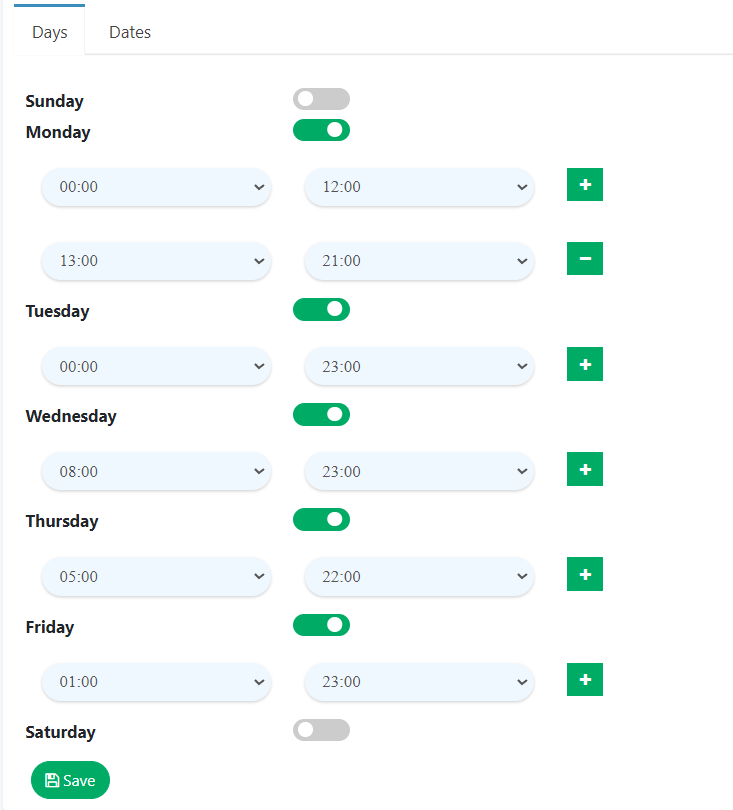The width and height of the screenshot is (733, 810).
Task: Switch off the Wednesday toggle
Action: pyautogui.click(x=321, y=414)
